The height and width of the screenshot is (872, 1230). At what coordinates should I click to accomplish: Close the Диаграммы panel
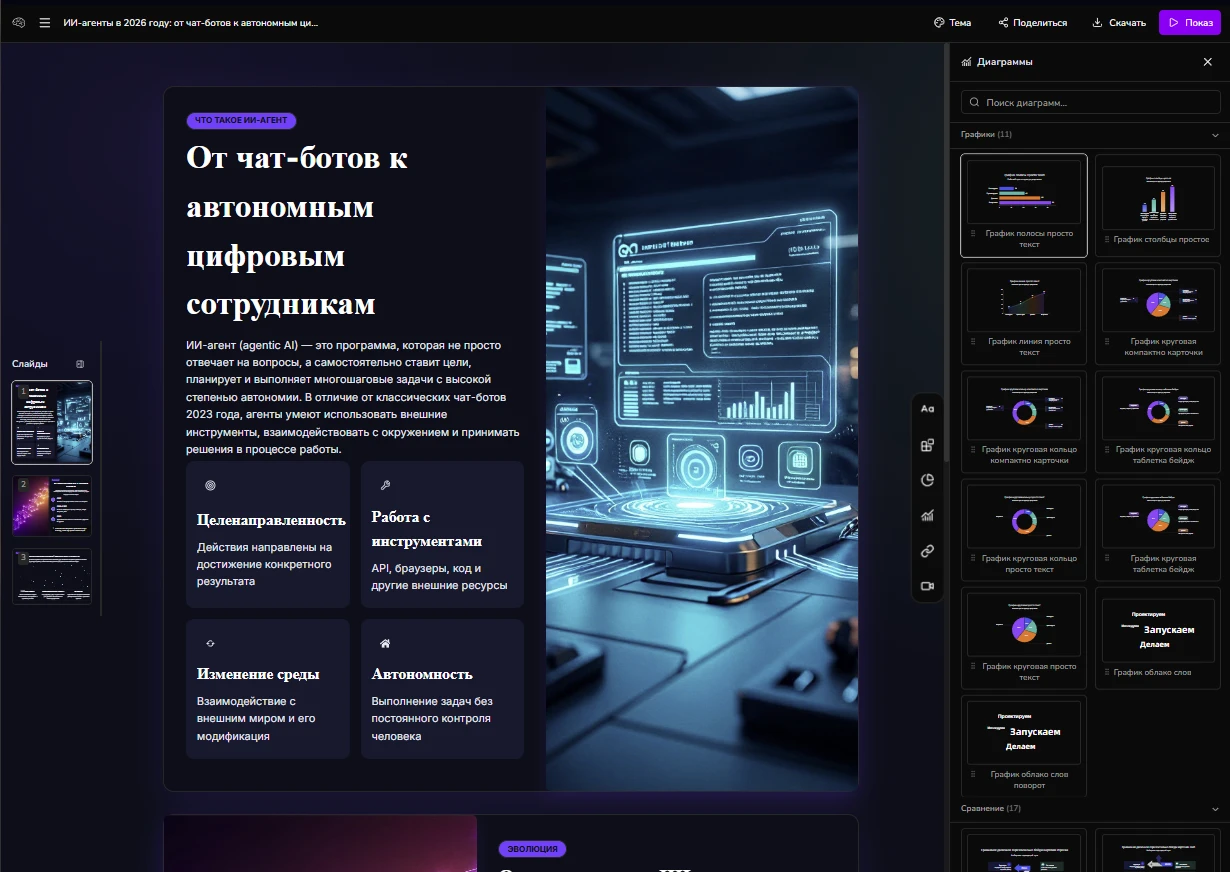pos(1207,62)
